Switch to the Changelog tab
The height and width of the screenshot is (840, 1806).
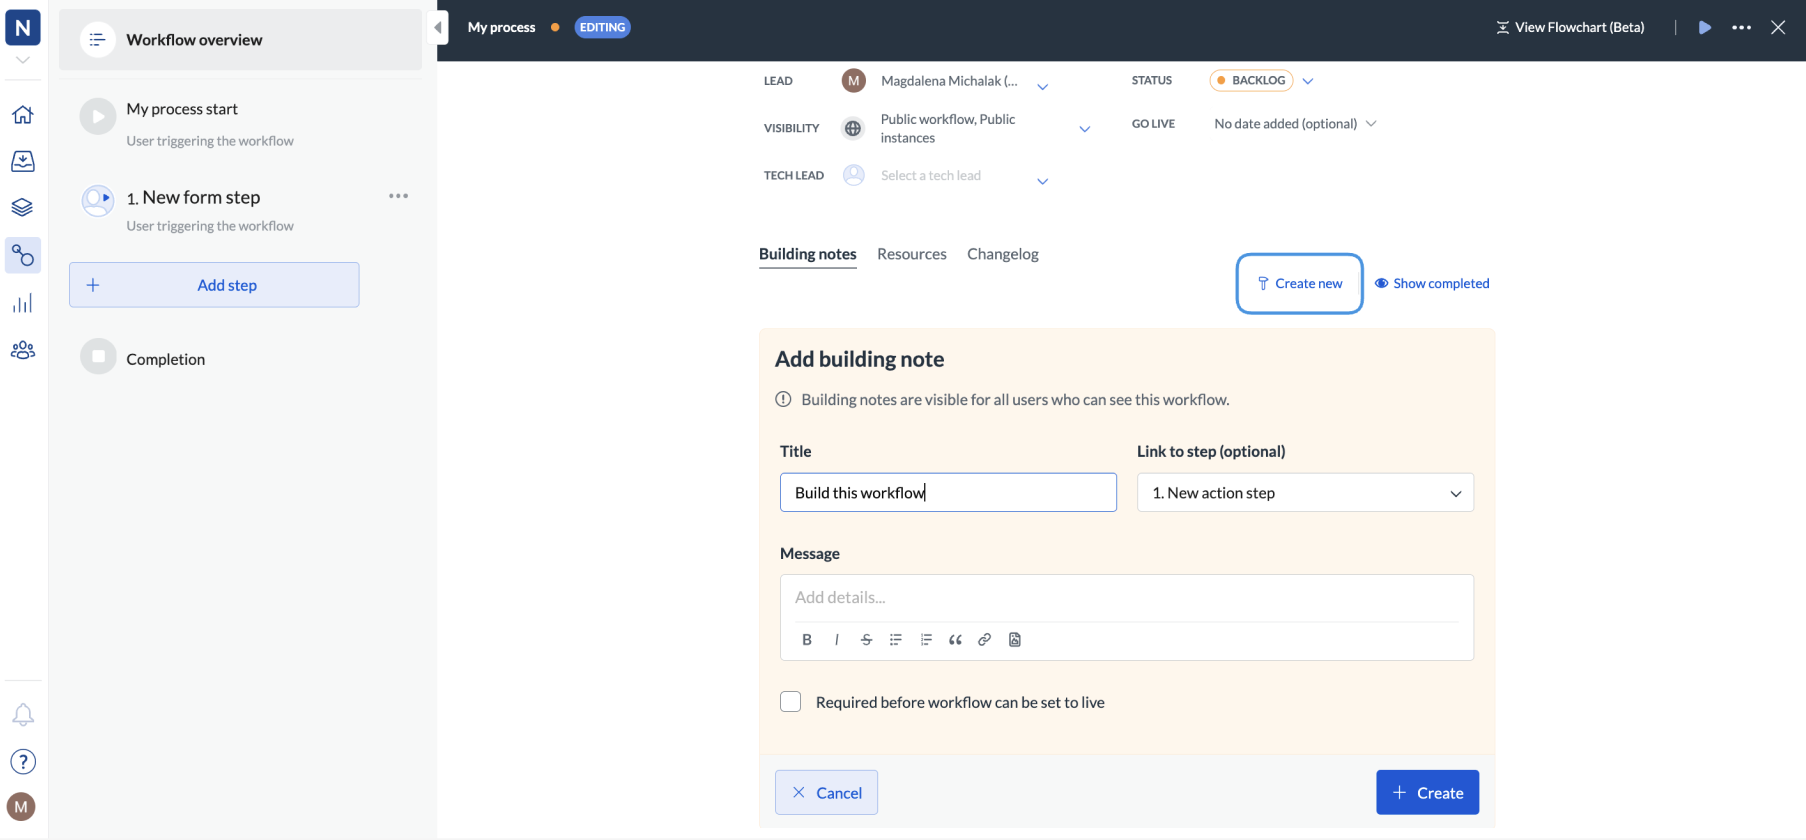tap(1003, 254)
